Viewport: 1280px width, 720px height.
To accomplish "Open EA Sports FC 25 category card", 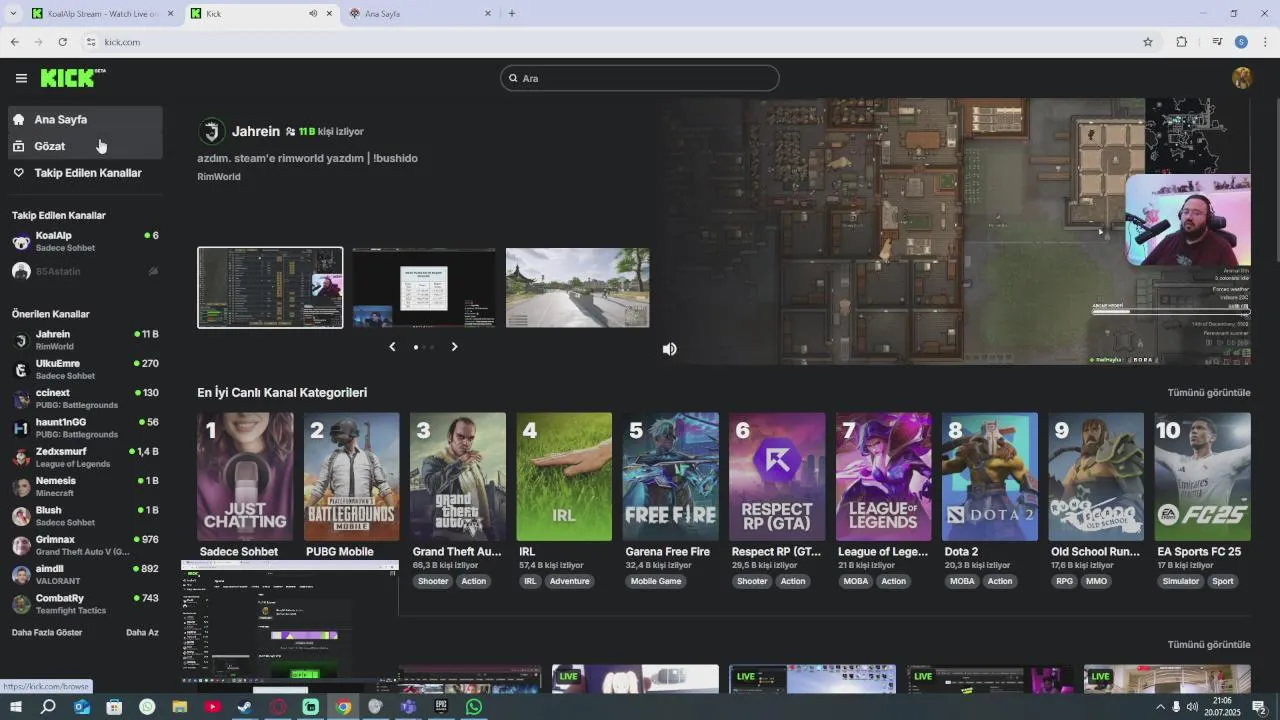I will (x=1202, y=477).
